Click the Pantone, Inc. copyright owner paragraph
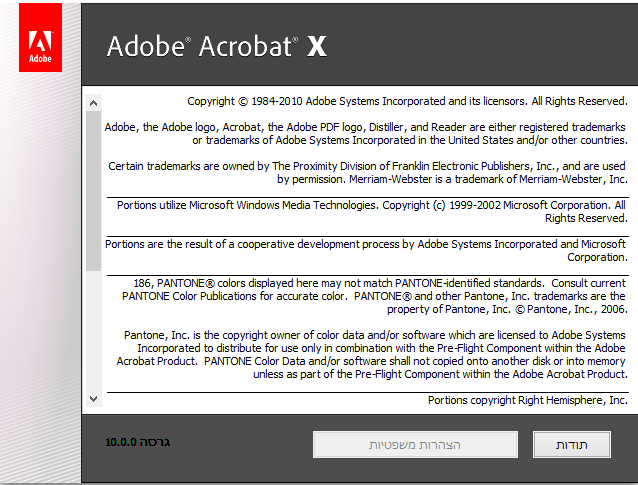The width and height of the screenshot is (638, 485). coord(374,354)
